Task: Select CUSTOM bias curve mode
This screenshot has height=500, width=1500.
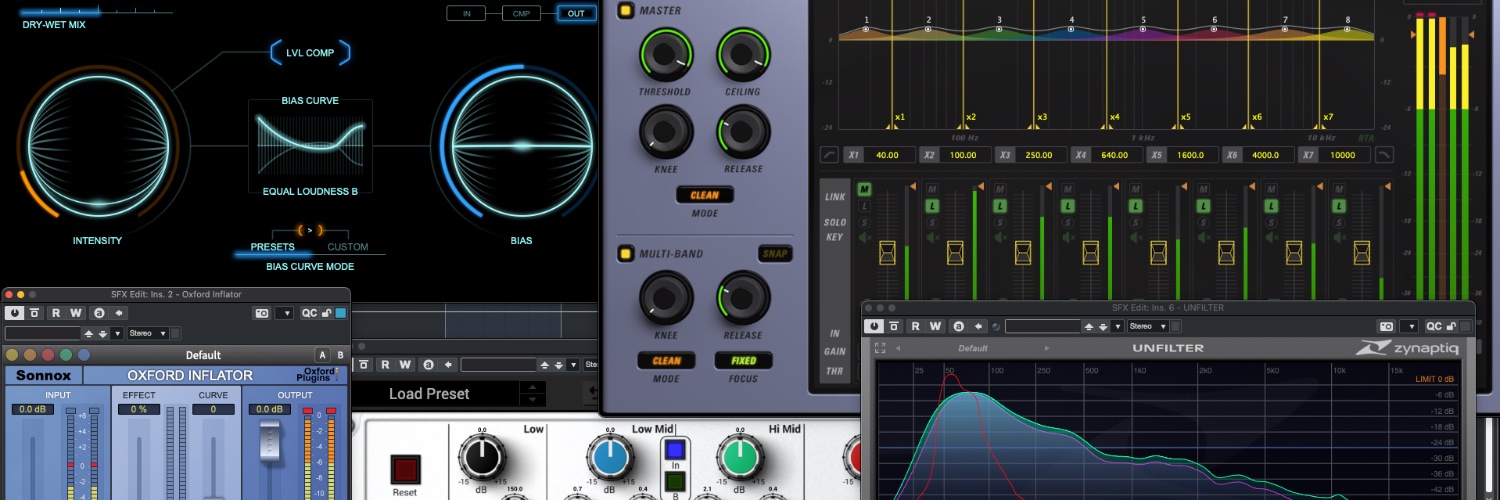Action: 348,247
